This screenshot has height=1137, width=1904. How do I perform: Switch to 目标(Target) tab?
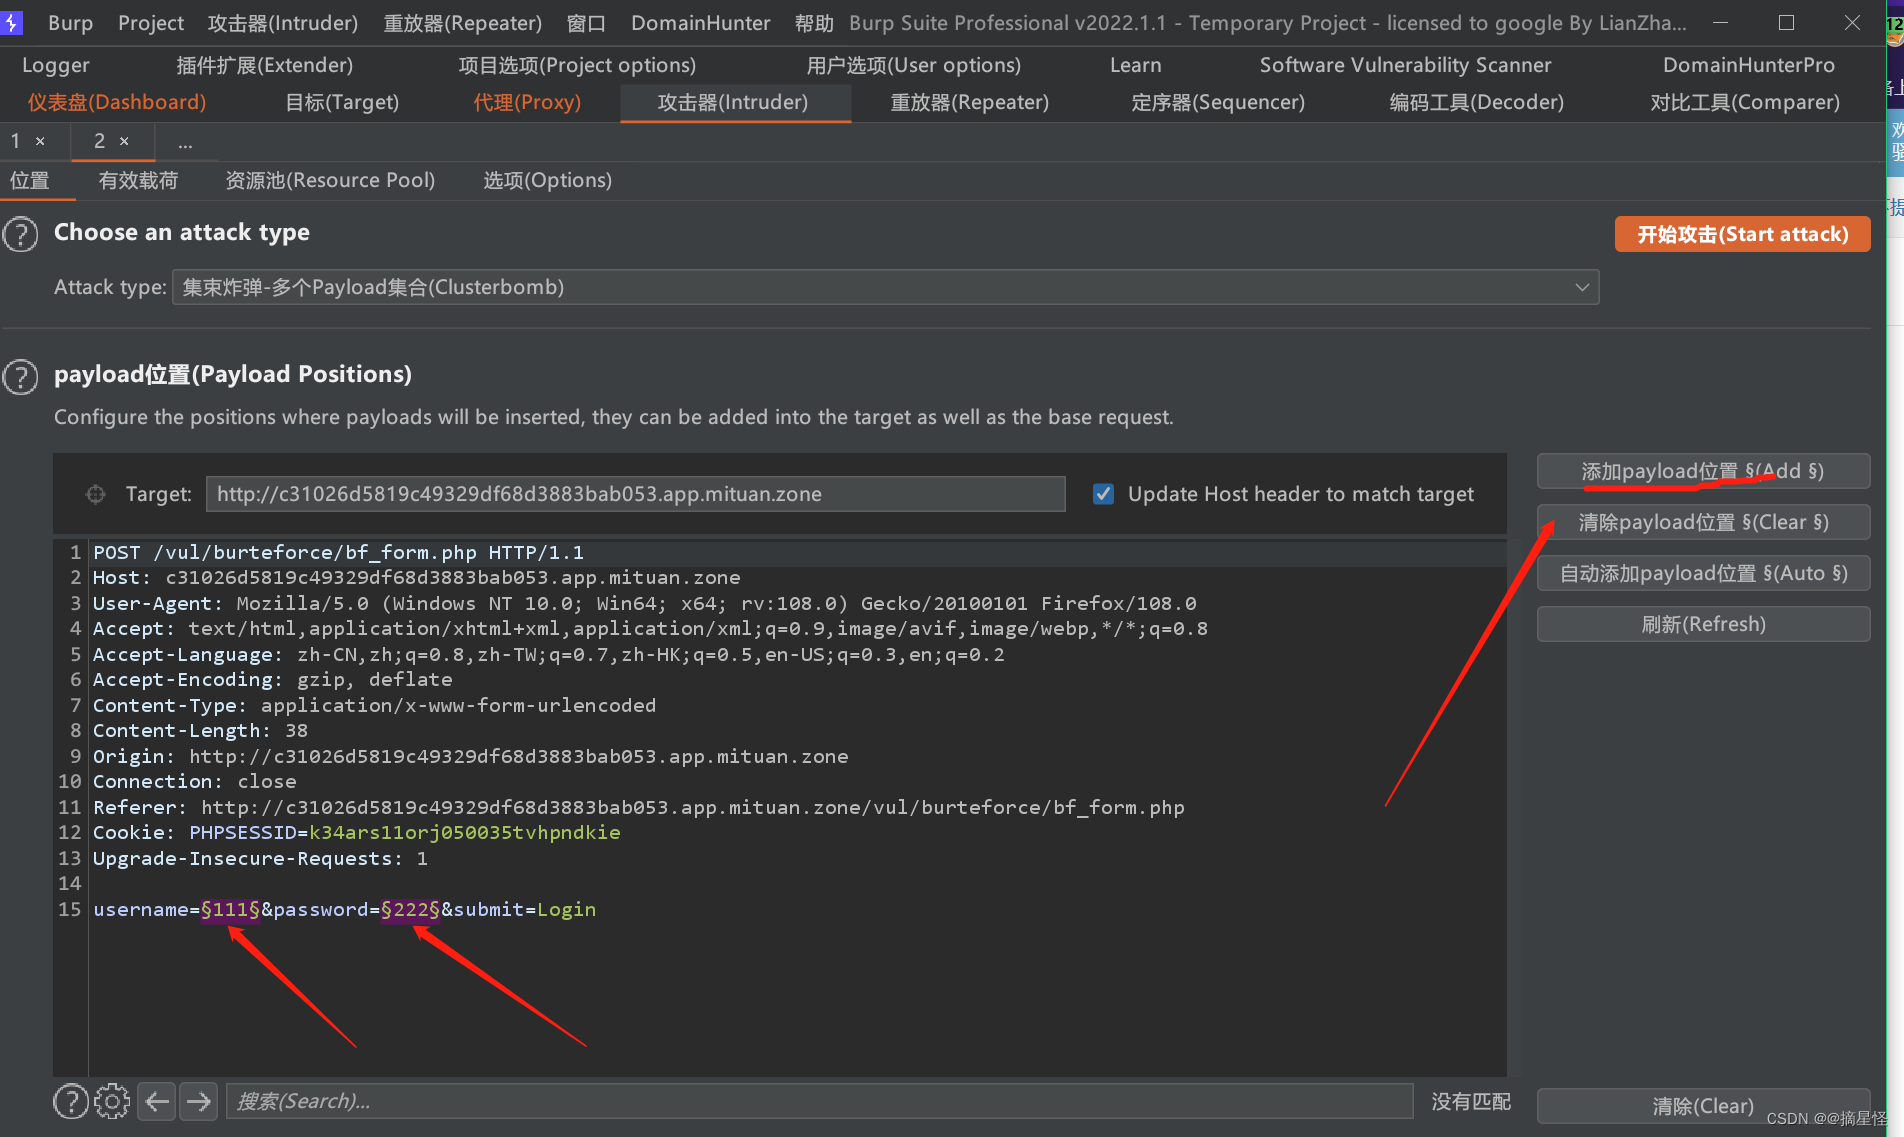pyautogui.click(x=342, y=102)
